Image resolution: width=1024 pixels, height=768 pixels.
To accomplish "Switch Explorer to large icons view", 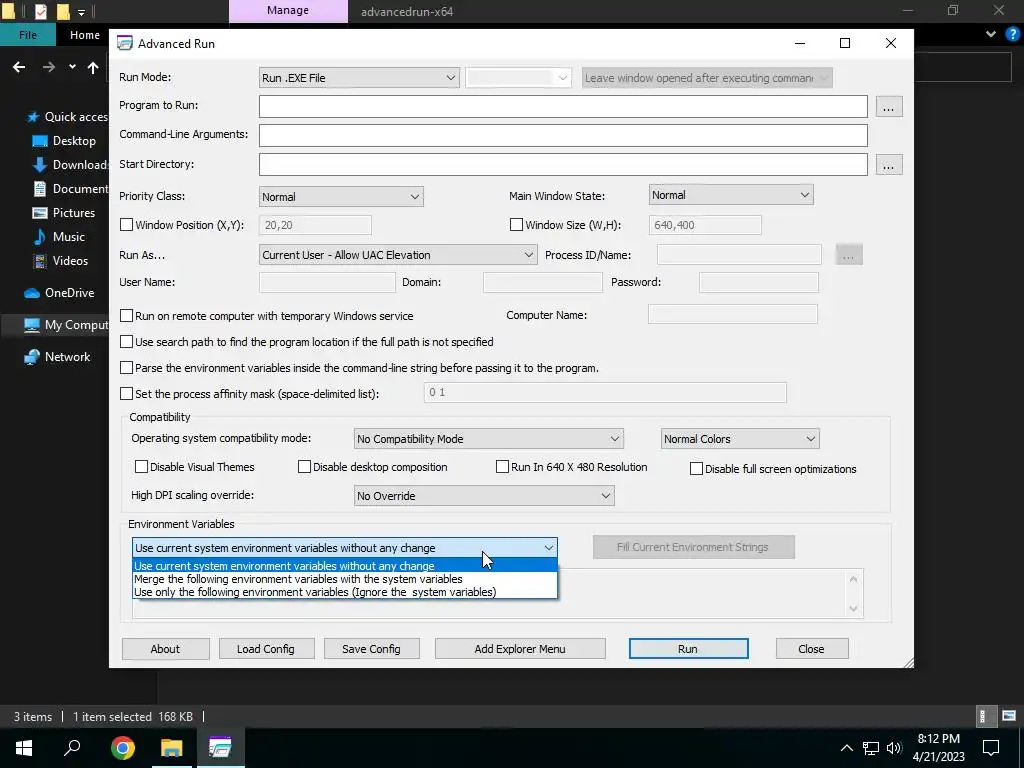I will [1009, 716].
